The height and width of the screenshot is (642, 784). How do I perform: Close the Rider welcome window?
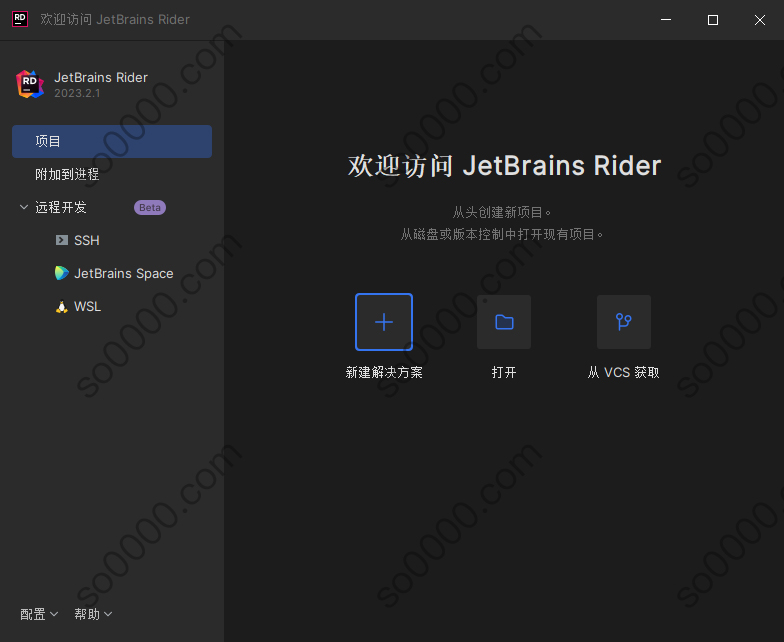(760, 20)
